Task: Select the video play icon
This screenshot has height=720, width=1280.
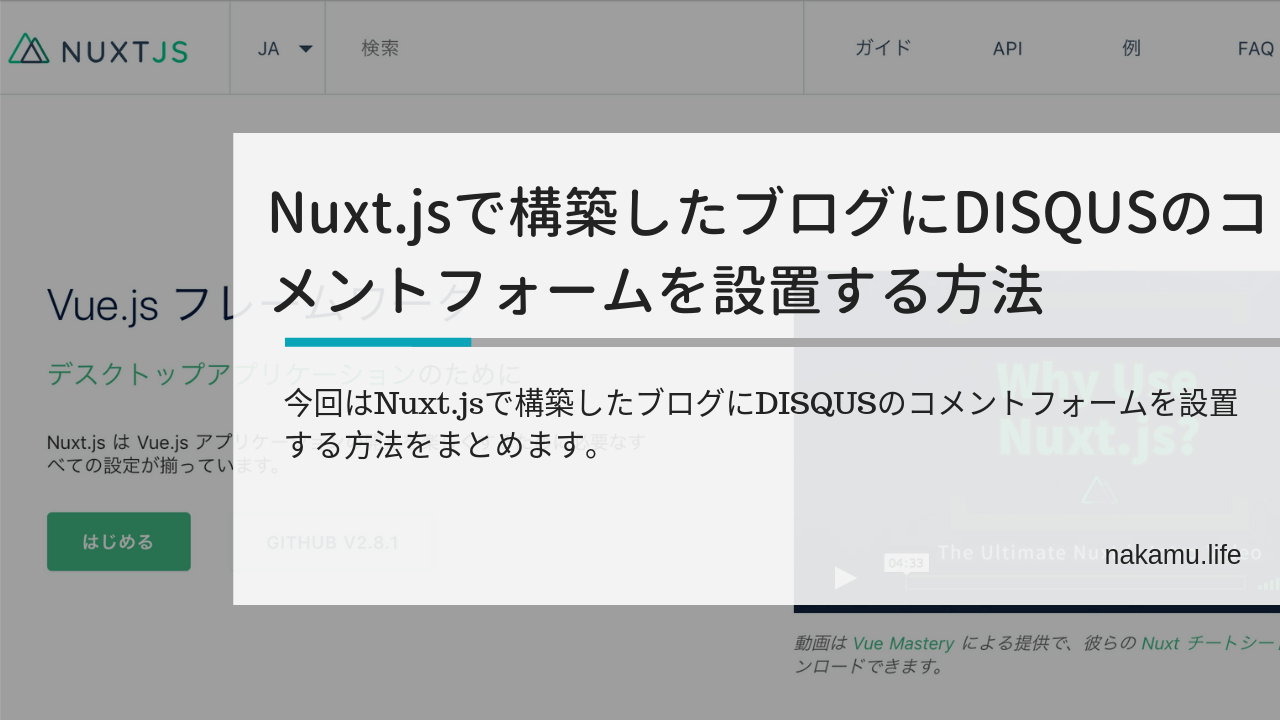Action: [x=843, y=578]
